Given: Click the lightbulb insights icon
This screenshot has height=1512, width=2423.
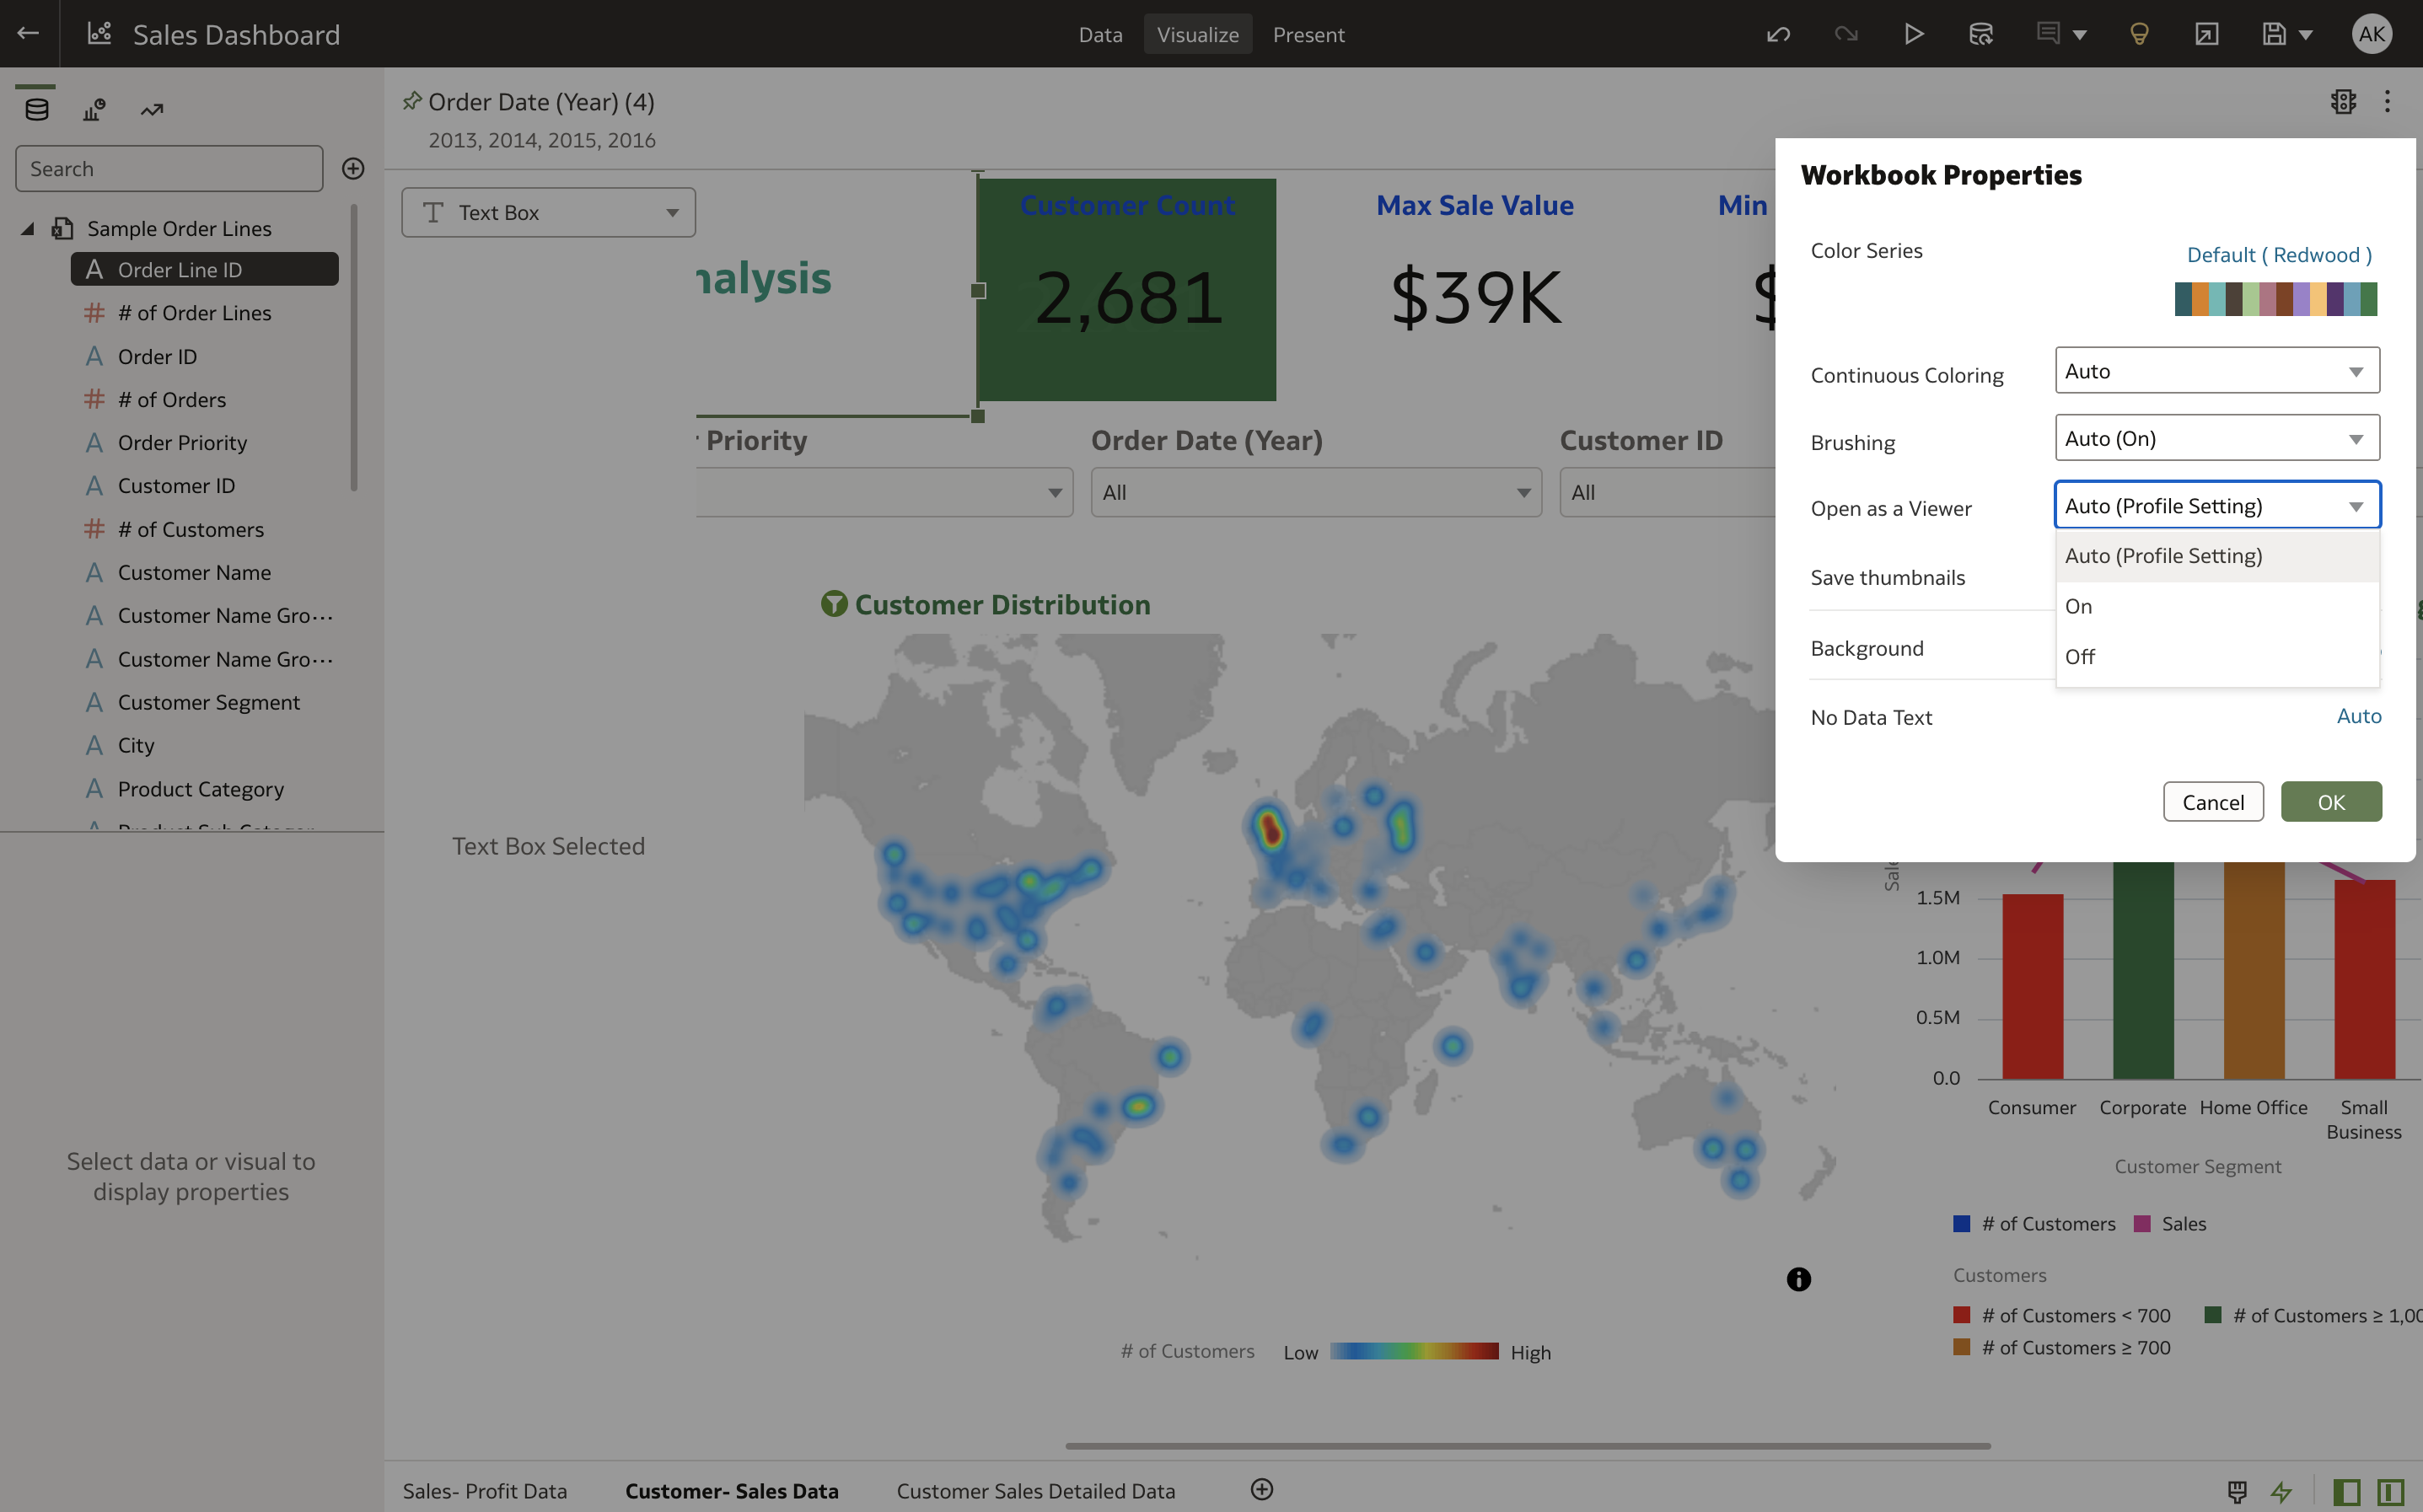Looking at the screenshot, I should pyautogui.click(x=2139, y=34).
